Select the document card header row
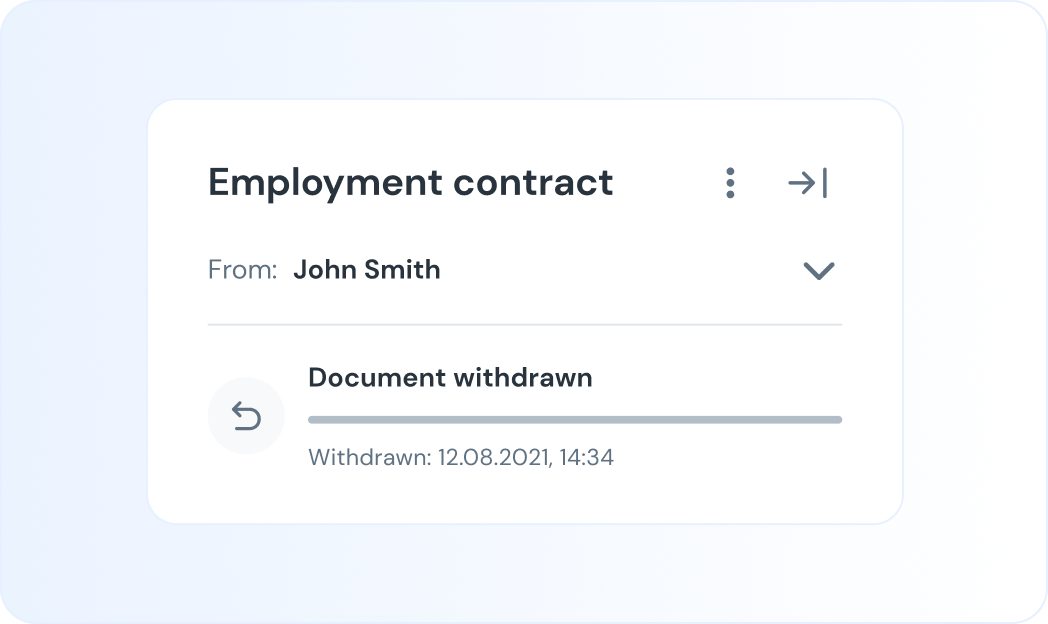This screenshot has width=1048, height=624. point(520,183)
